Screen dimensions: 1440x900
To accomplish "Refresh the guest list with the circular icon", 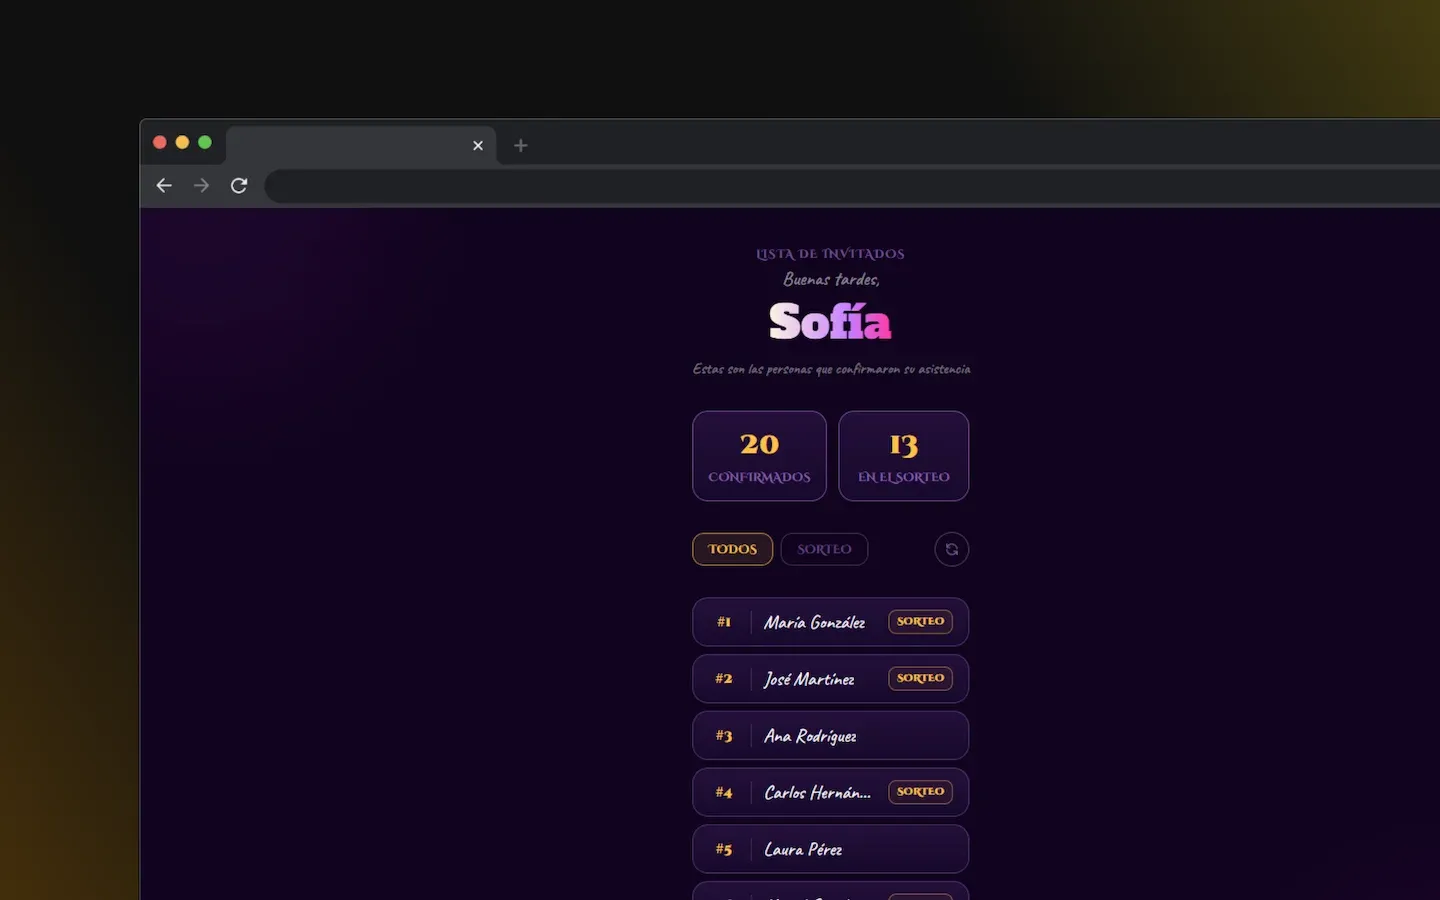I will point(951,549).
